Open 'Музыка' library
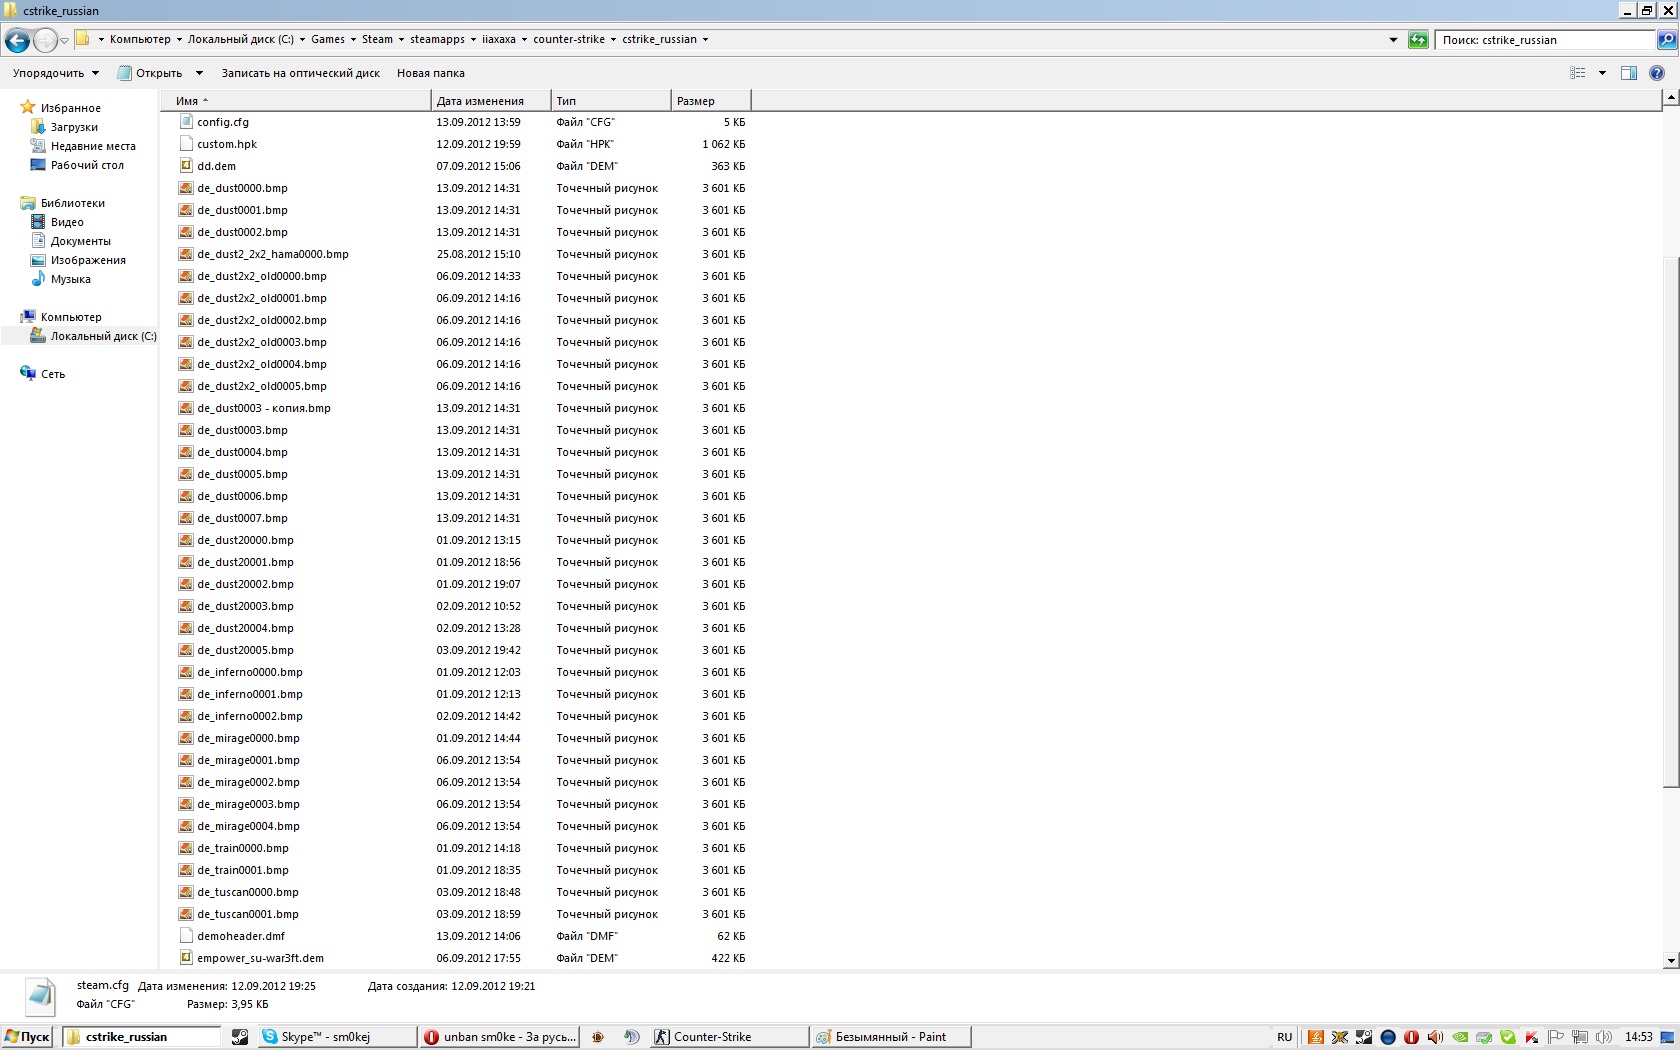Image resolution: width=1680 pixels, height=1050 pixels. 71,279
